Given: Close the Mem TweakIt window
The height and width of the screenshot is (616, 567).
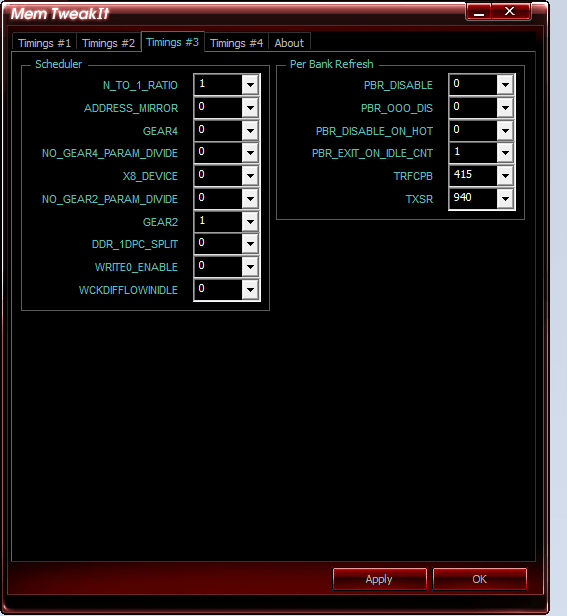Looking at the screenshot, I should [510, 12].
